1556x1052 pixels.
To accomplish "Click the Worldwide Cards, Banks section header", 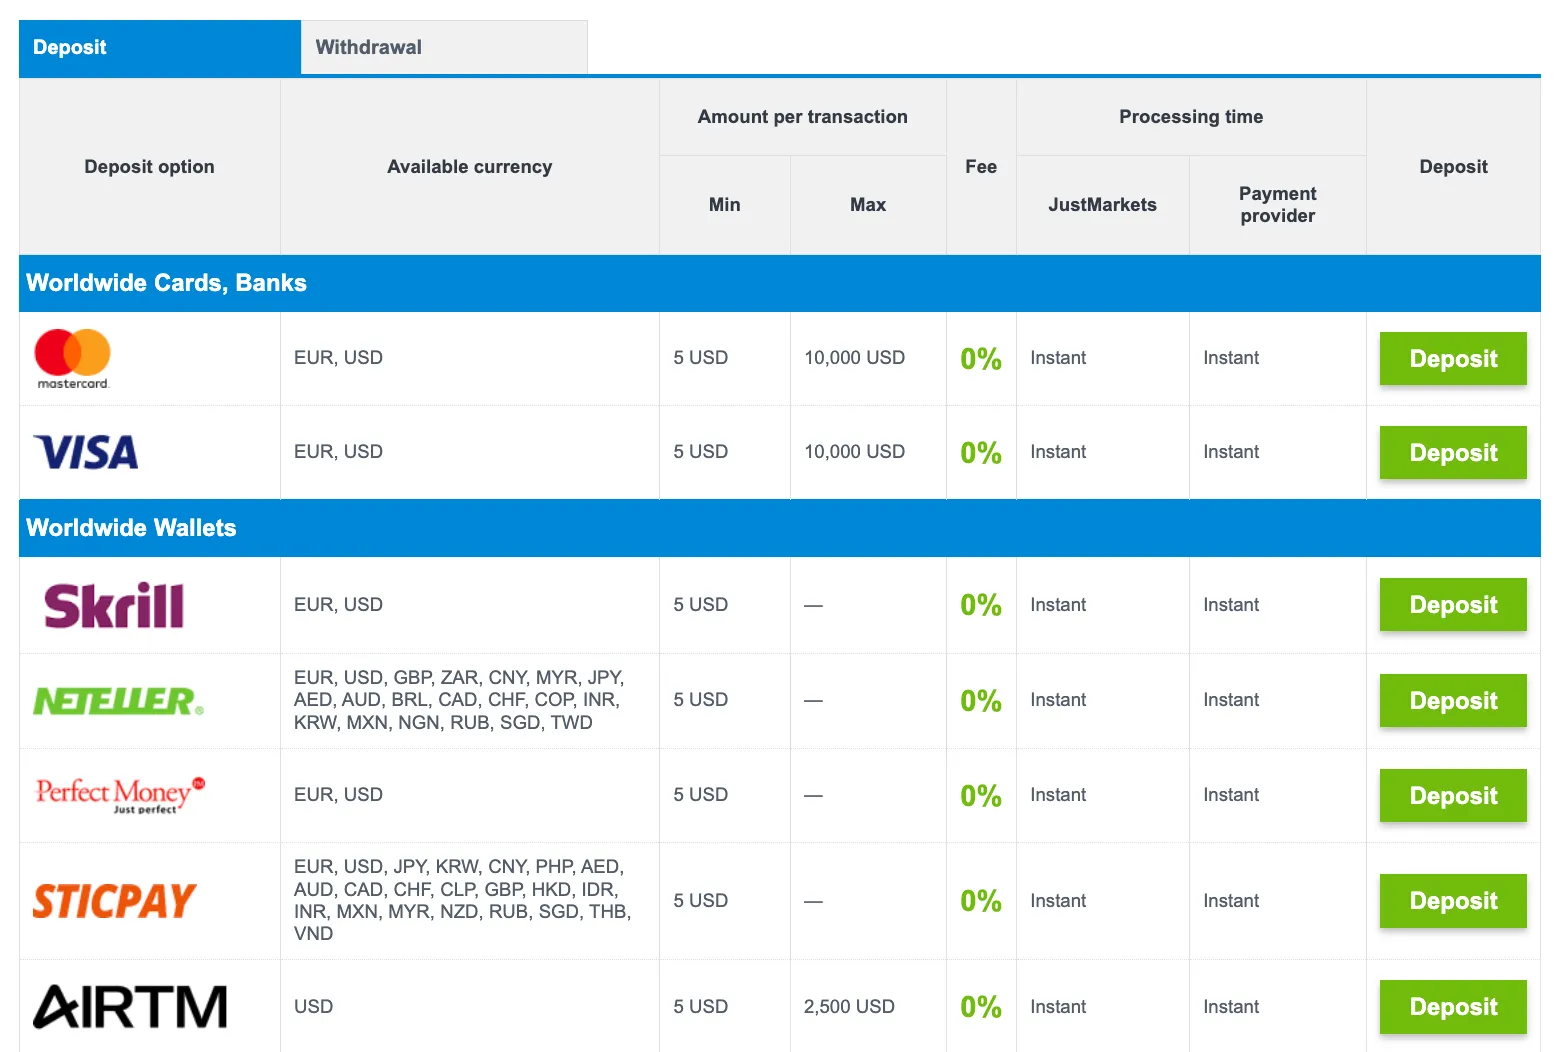I will point(780,283).
